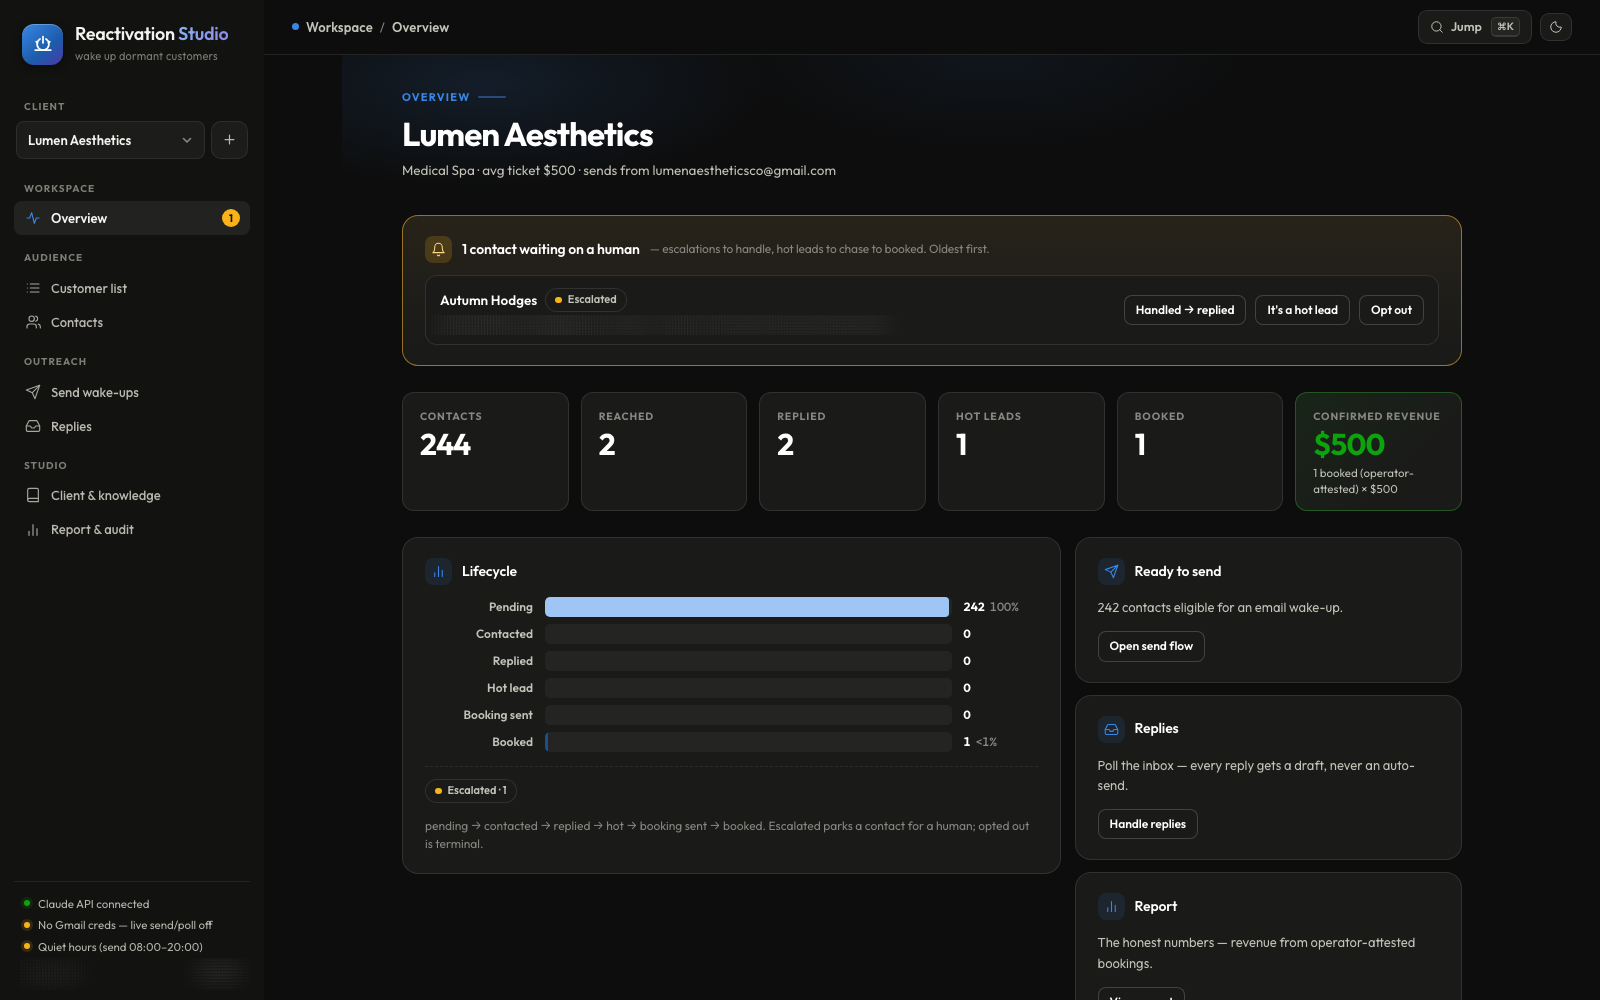The height and width of the screenshot is (1000, 1600).
Task: Click the Overview breadcrumb
Action: coord(420,27)
